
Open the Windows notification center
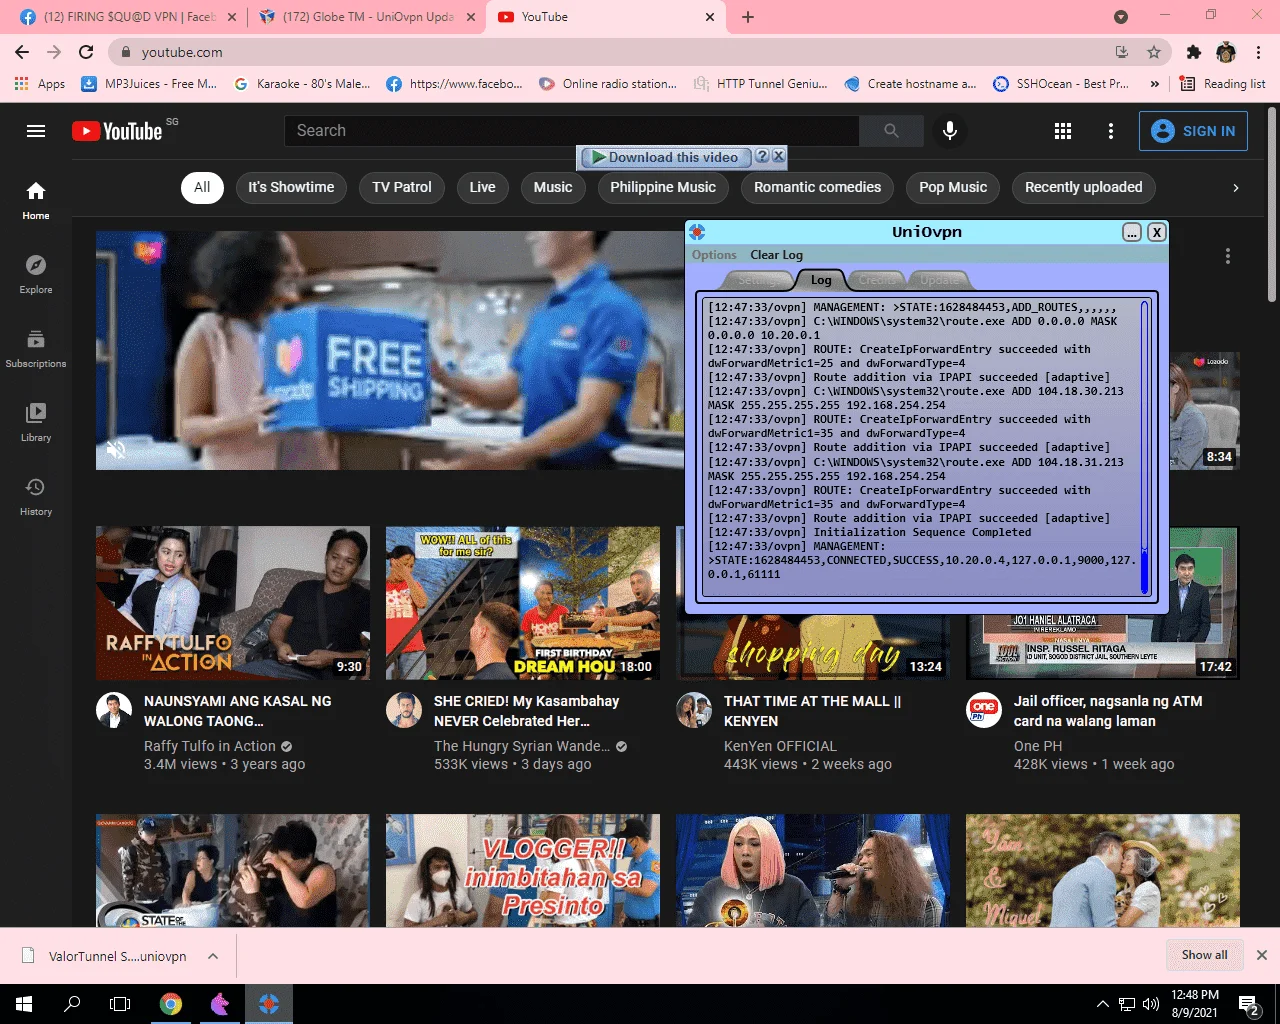[x=1249, y=1004]
